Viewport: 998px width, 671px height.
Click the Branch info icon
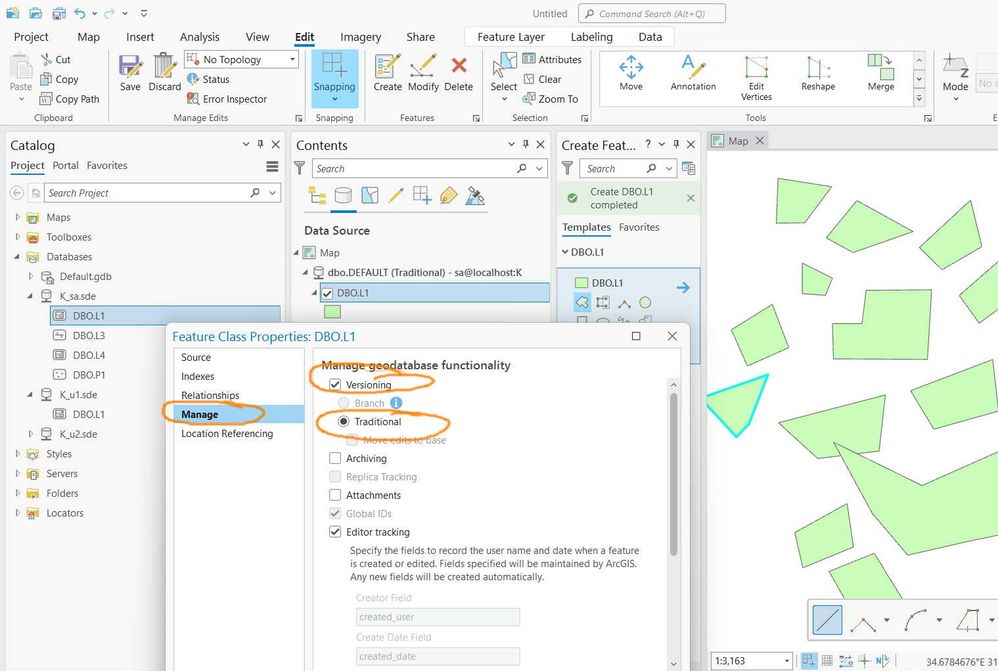click(x=396, y=403)
